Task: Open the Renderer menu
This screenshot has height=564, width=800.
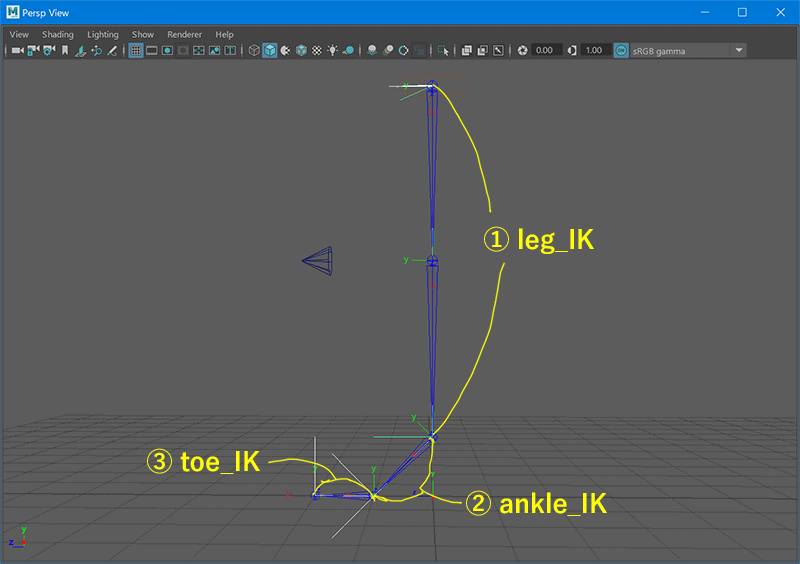Action: coord(185,35)
